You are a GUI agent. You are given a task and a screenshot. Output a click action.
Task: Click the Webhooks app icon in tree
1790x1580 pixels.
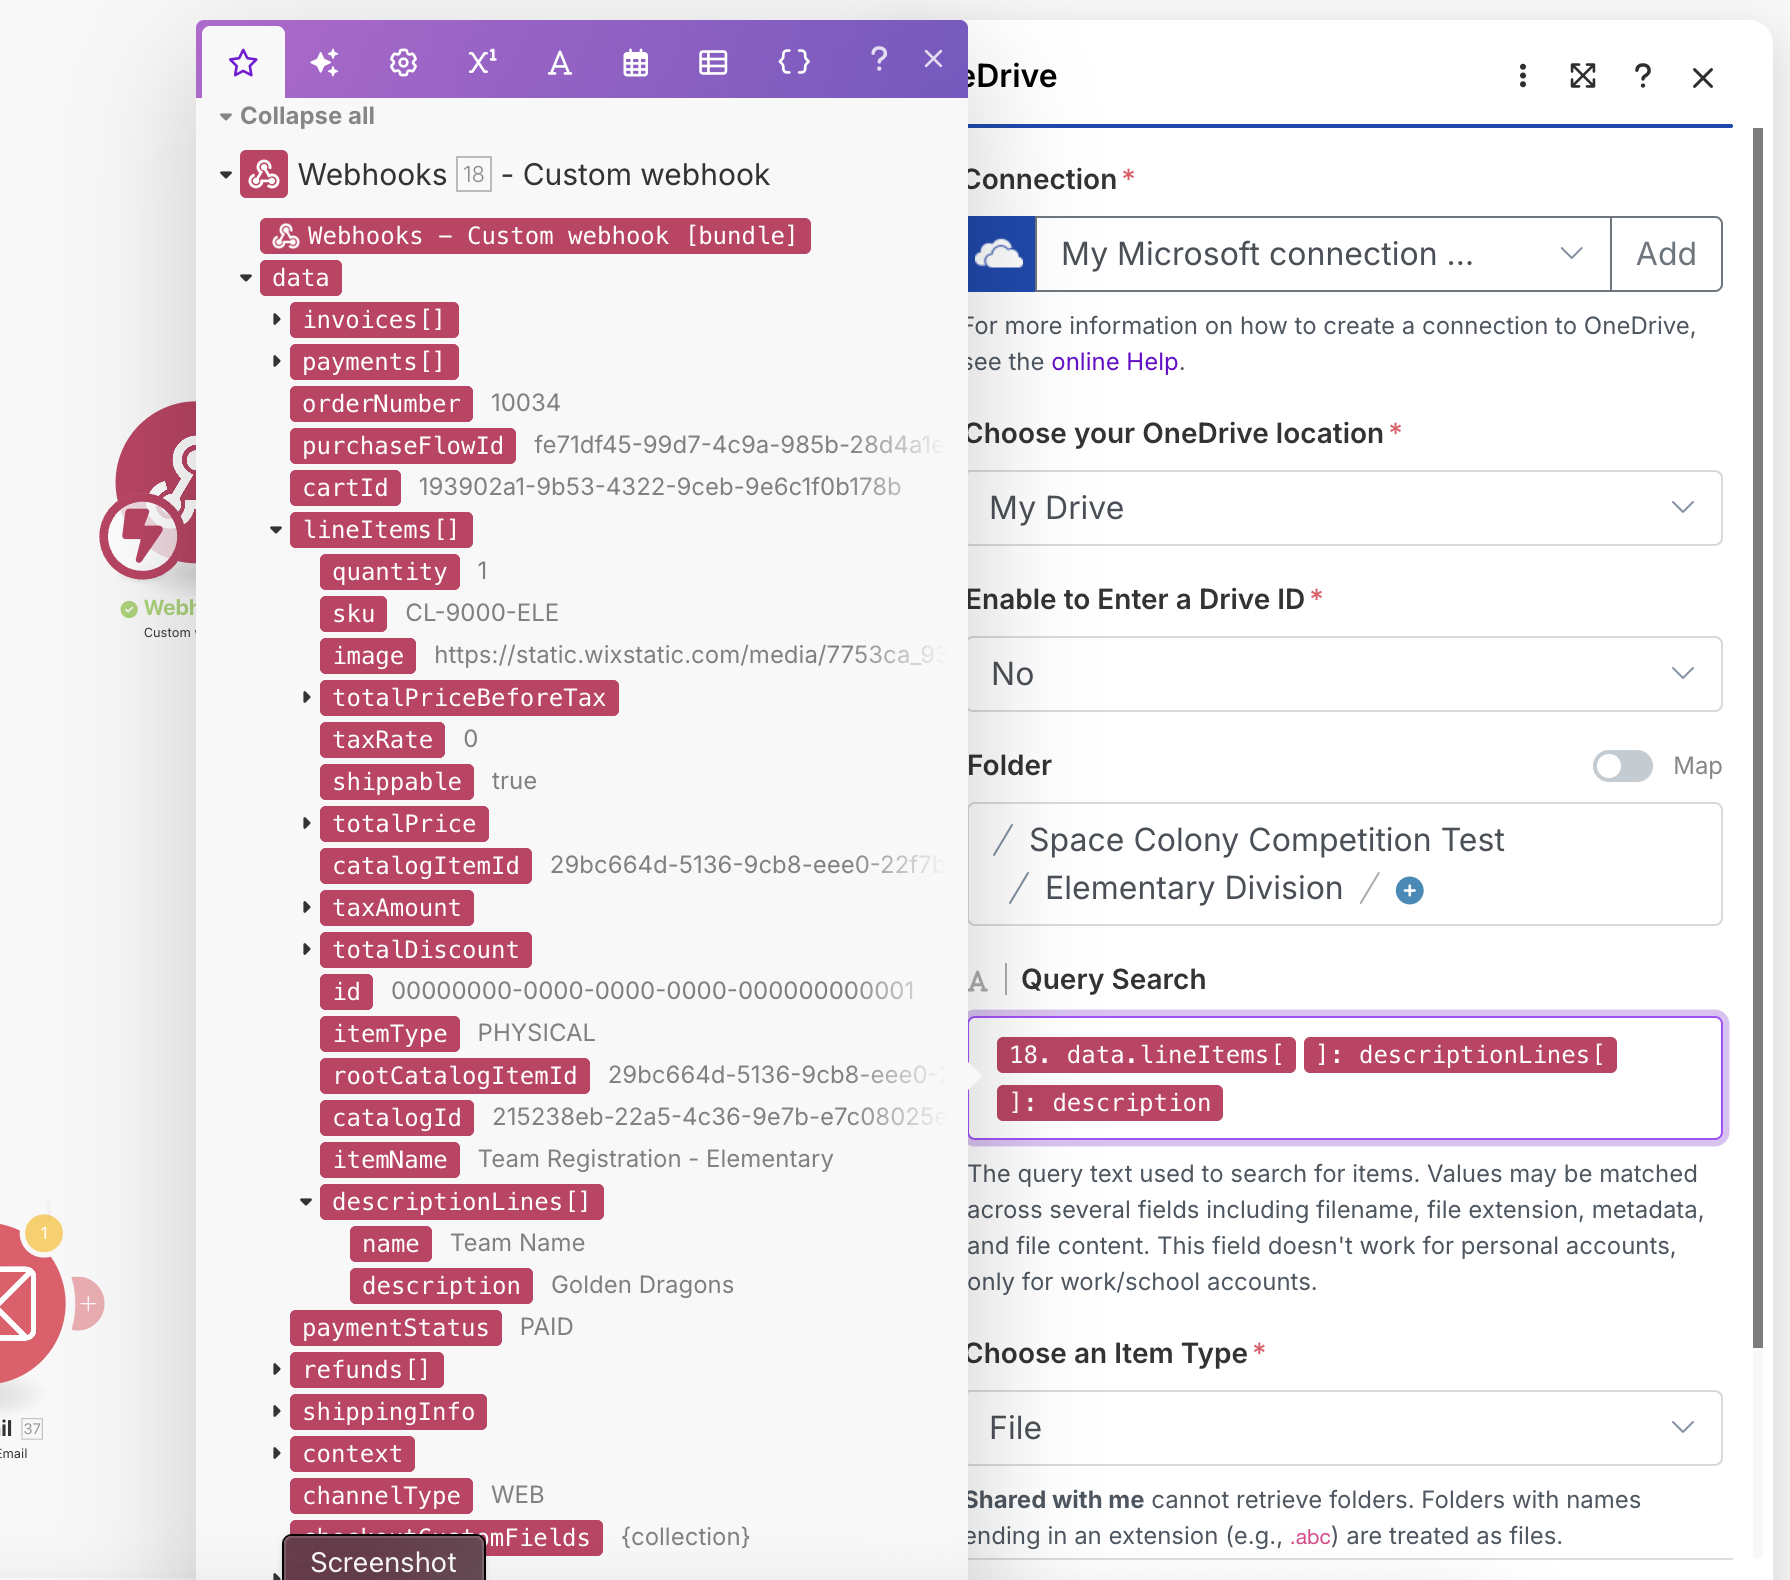pyautogui.click(x=264, y=174)
